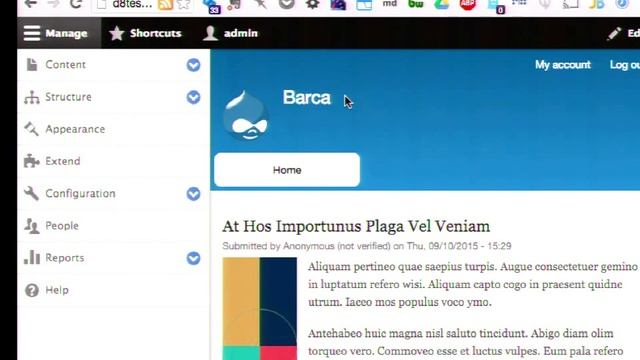Expand the Reports submenu arrow
The image size is (640, 360).
[x=193, y=258]
